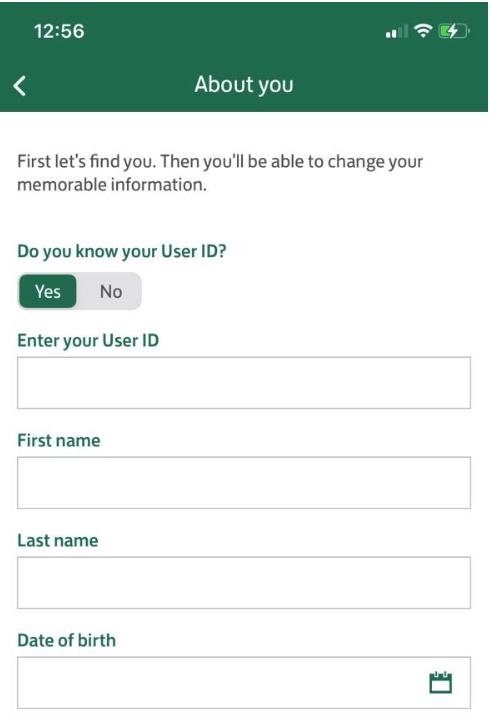
Task: Tap the 12:56 clock in status bar
Action: tap(59, 31)
